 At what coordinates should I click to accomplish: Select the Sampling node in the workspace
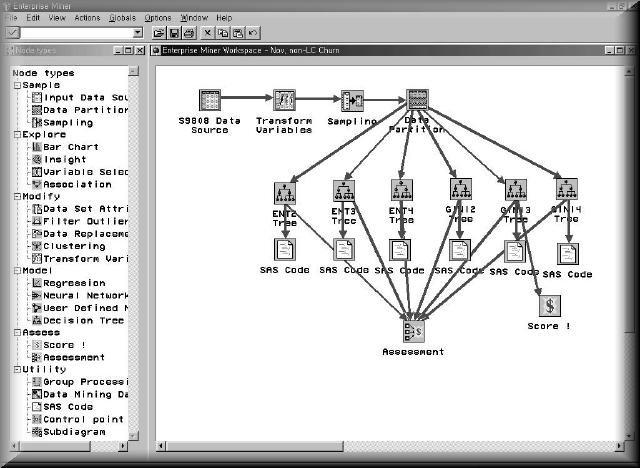[352, 101]
